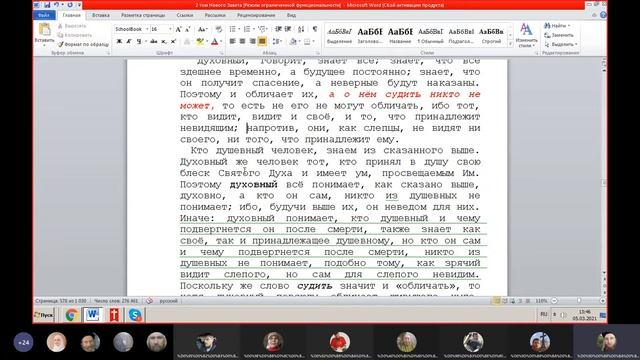Decrease paragraph indent
Image resolution: width=640 pixels, height=360 pixels.
point(278,29)
